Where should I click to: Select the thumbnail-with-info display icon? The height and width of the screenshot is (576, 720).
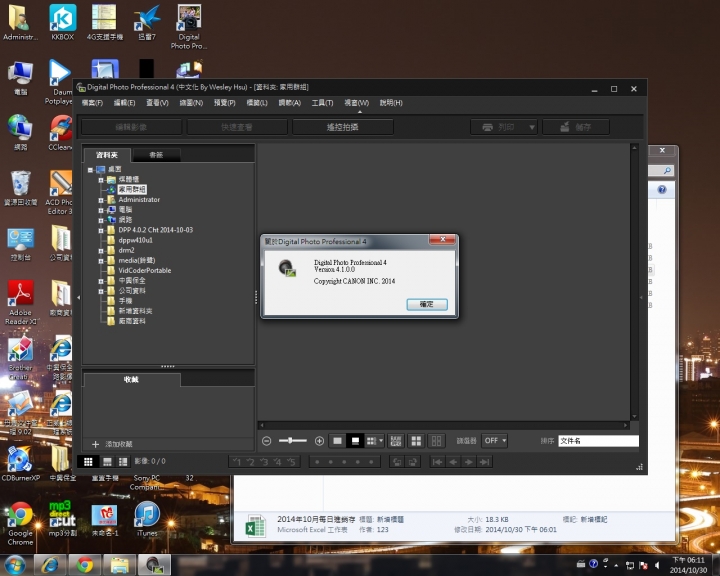[355, 441]
